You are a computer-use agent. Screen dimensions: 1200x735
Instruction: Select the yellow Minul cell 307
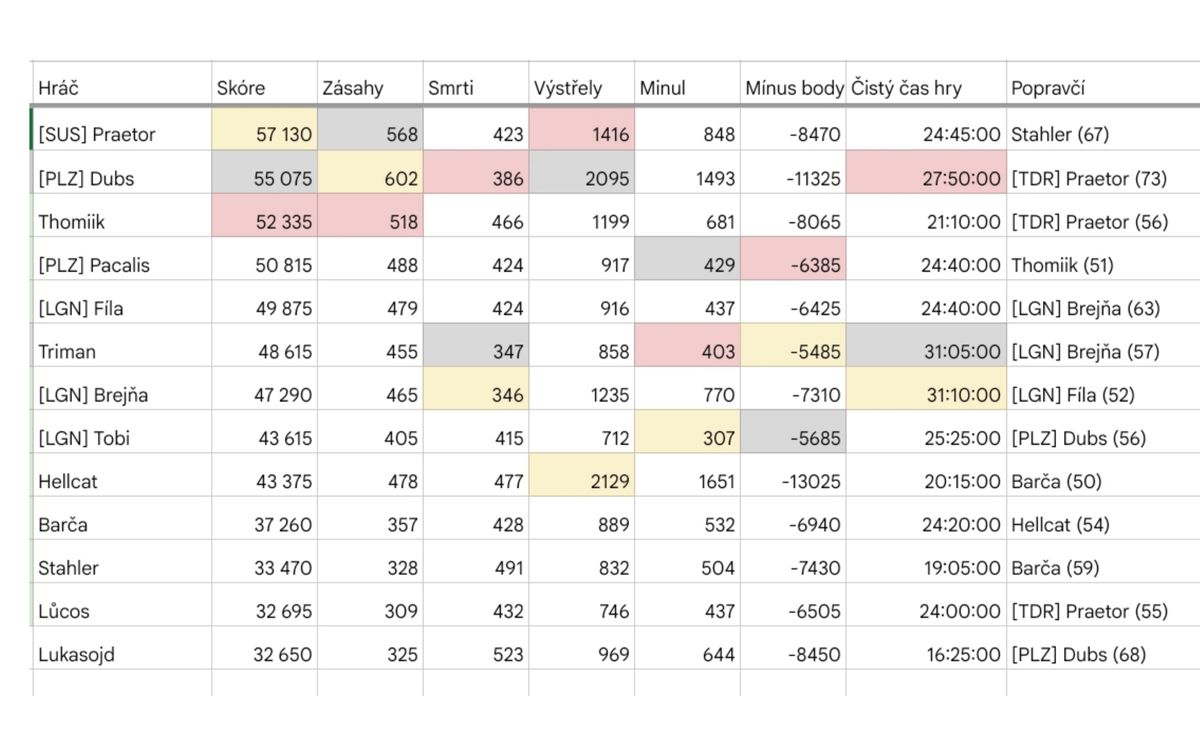click(x=687, y=438)
